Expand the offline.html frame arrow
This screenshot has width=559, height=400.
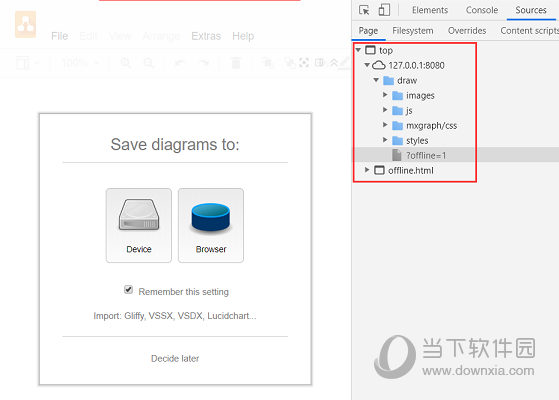pos(367,170)
